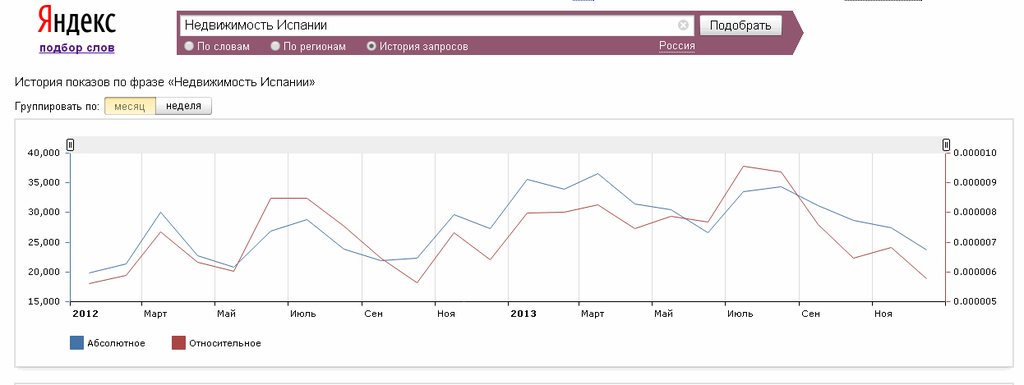The image size is (1024, 385).
Task: Select the История запросов radio button
Action: [x=372, y=46]
